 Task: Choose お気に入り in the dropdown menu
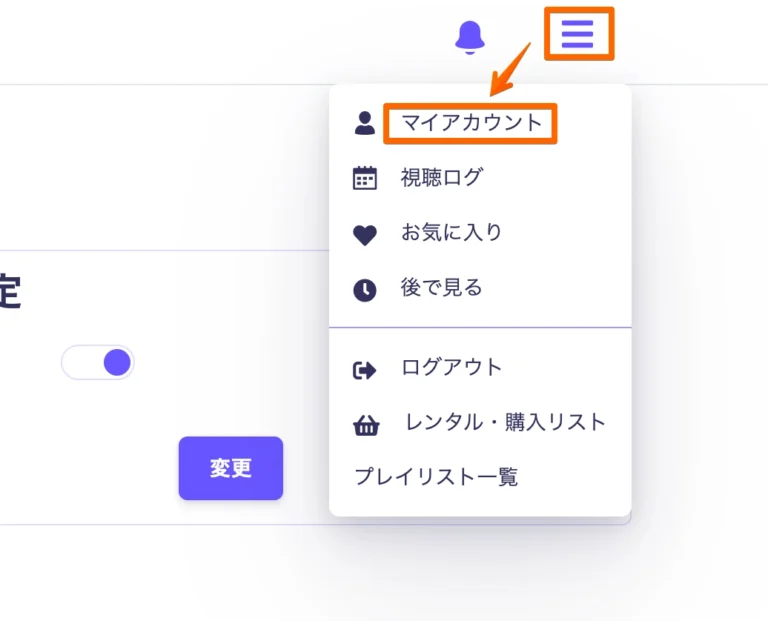pos(452,233)
